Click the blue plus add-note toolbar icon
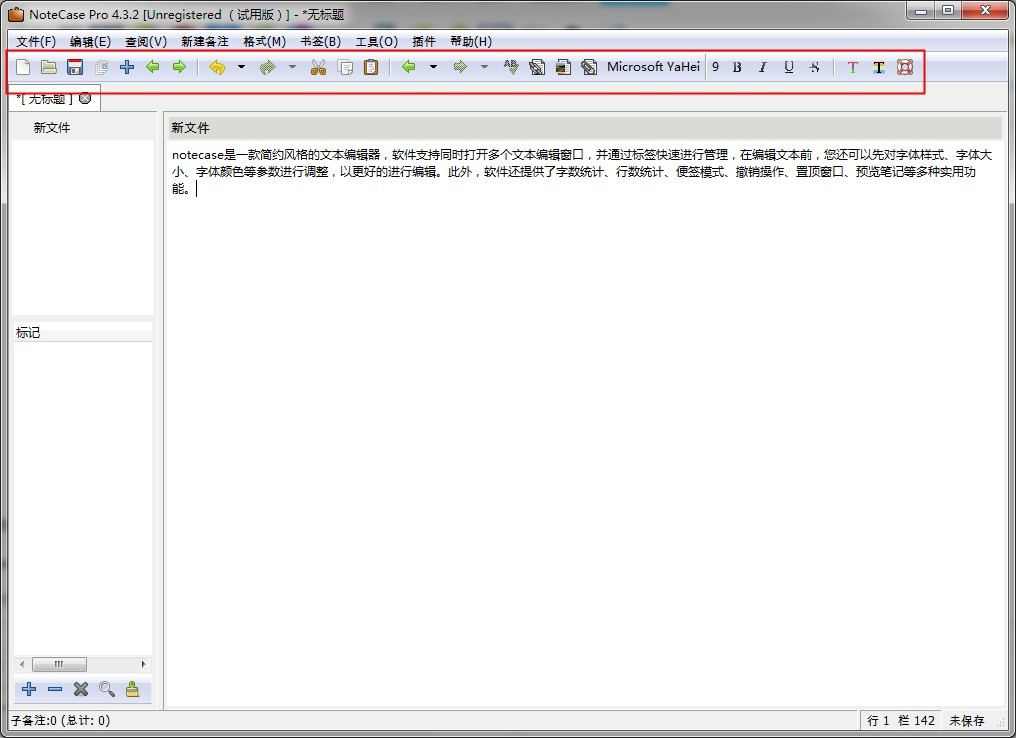Screen dimensions: 1016x738 pyautogui.click(x=126, y=67)
